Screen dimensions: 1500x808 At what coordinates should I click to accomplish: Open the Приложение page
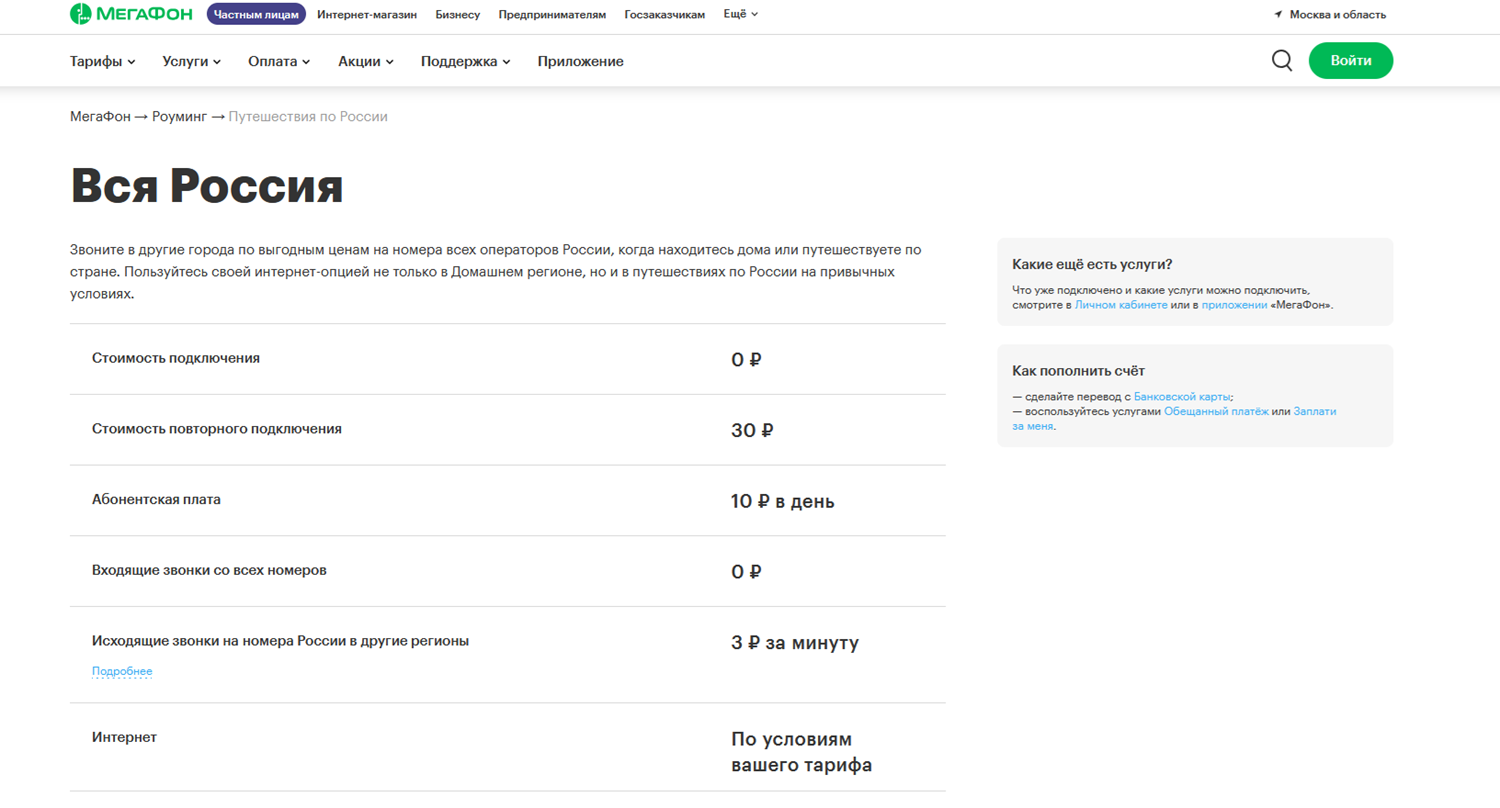pos(580,61)
